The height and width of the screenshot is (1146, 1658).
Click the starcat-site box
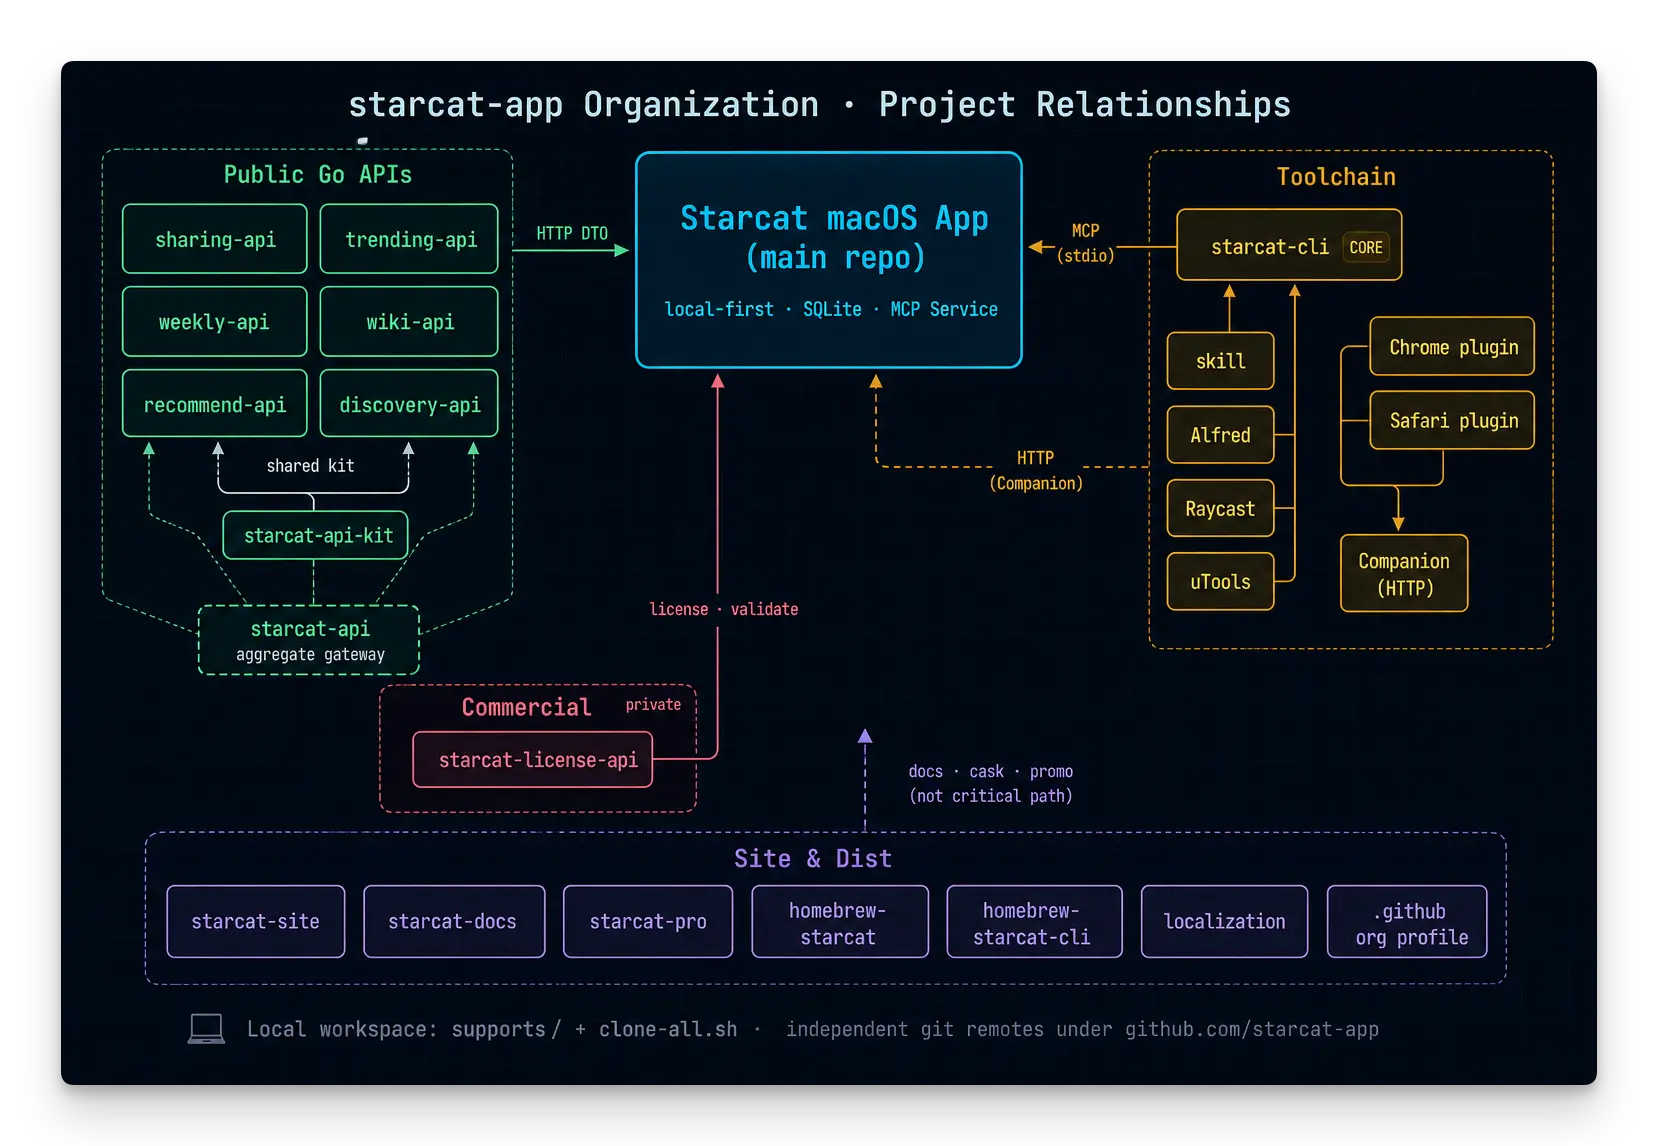[256, 921]
